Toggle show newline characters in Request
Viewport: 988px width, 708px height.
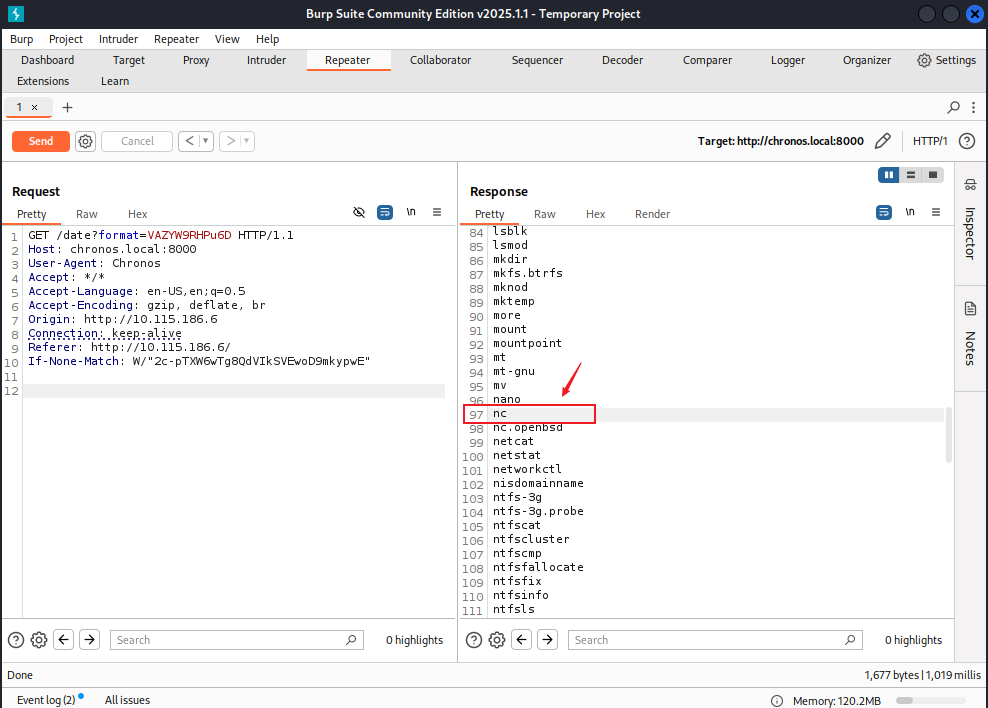pyautogui.click(x=411, y=212)
